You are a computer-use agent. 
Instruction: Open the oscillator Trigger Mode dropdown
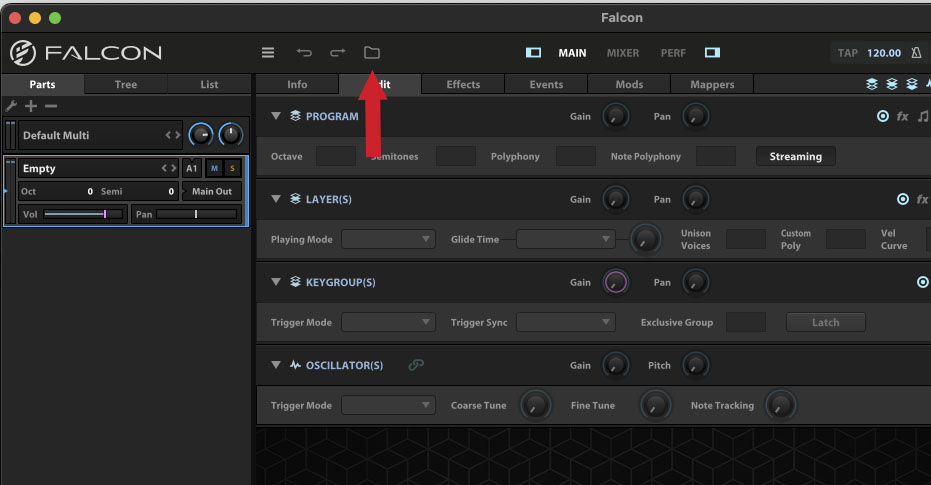tap(388, 405)
